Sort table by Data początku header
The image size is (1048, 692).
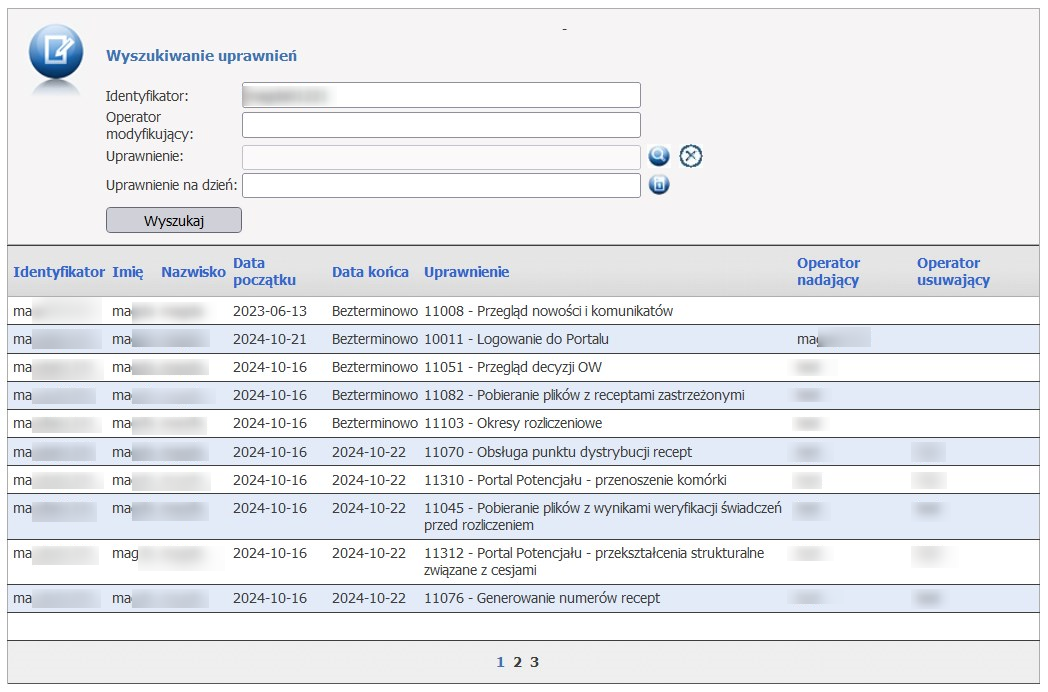pyautogui.click(x=264, y=272)
